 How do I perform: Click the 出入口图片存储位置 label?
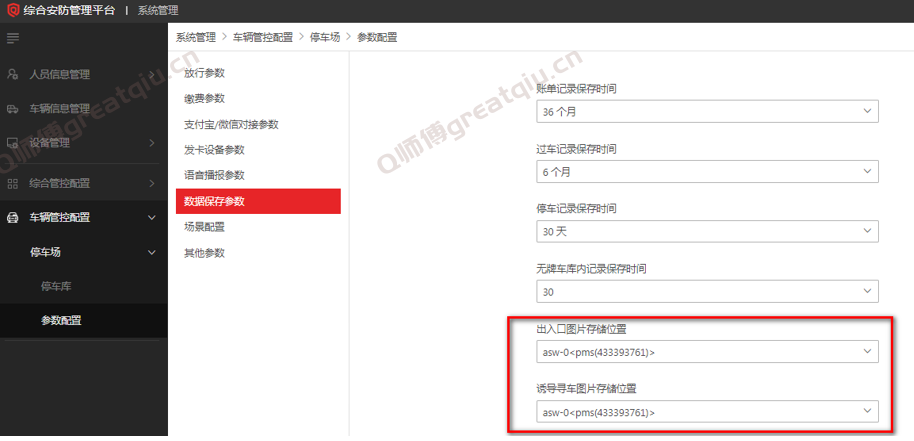pos(581,329)
